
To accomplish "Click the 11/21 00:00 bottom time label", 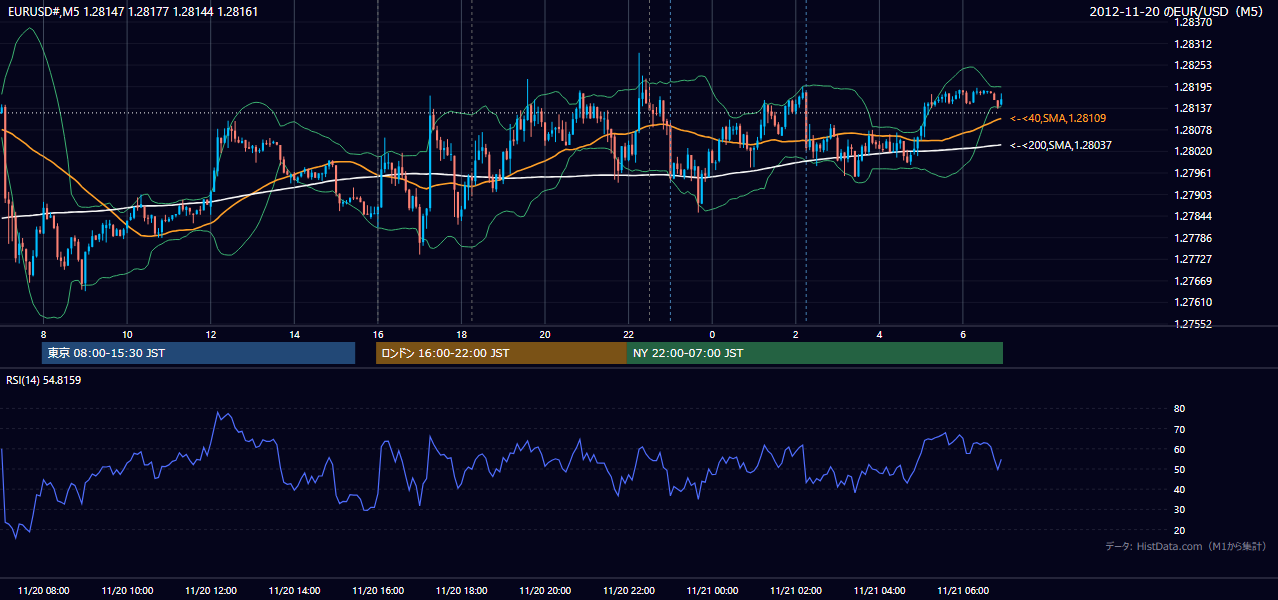I will pyautogui.click(x=712, y=591).
